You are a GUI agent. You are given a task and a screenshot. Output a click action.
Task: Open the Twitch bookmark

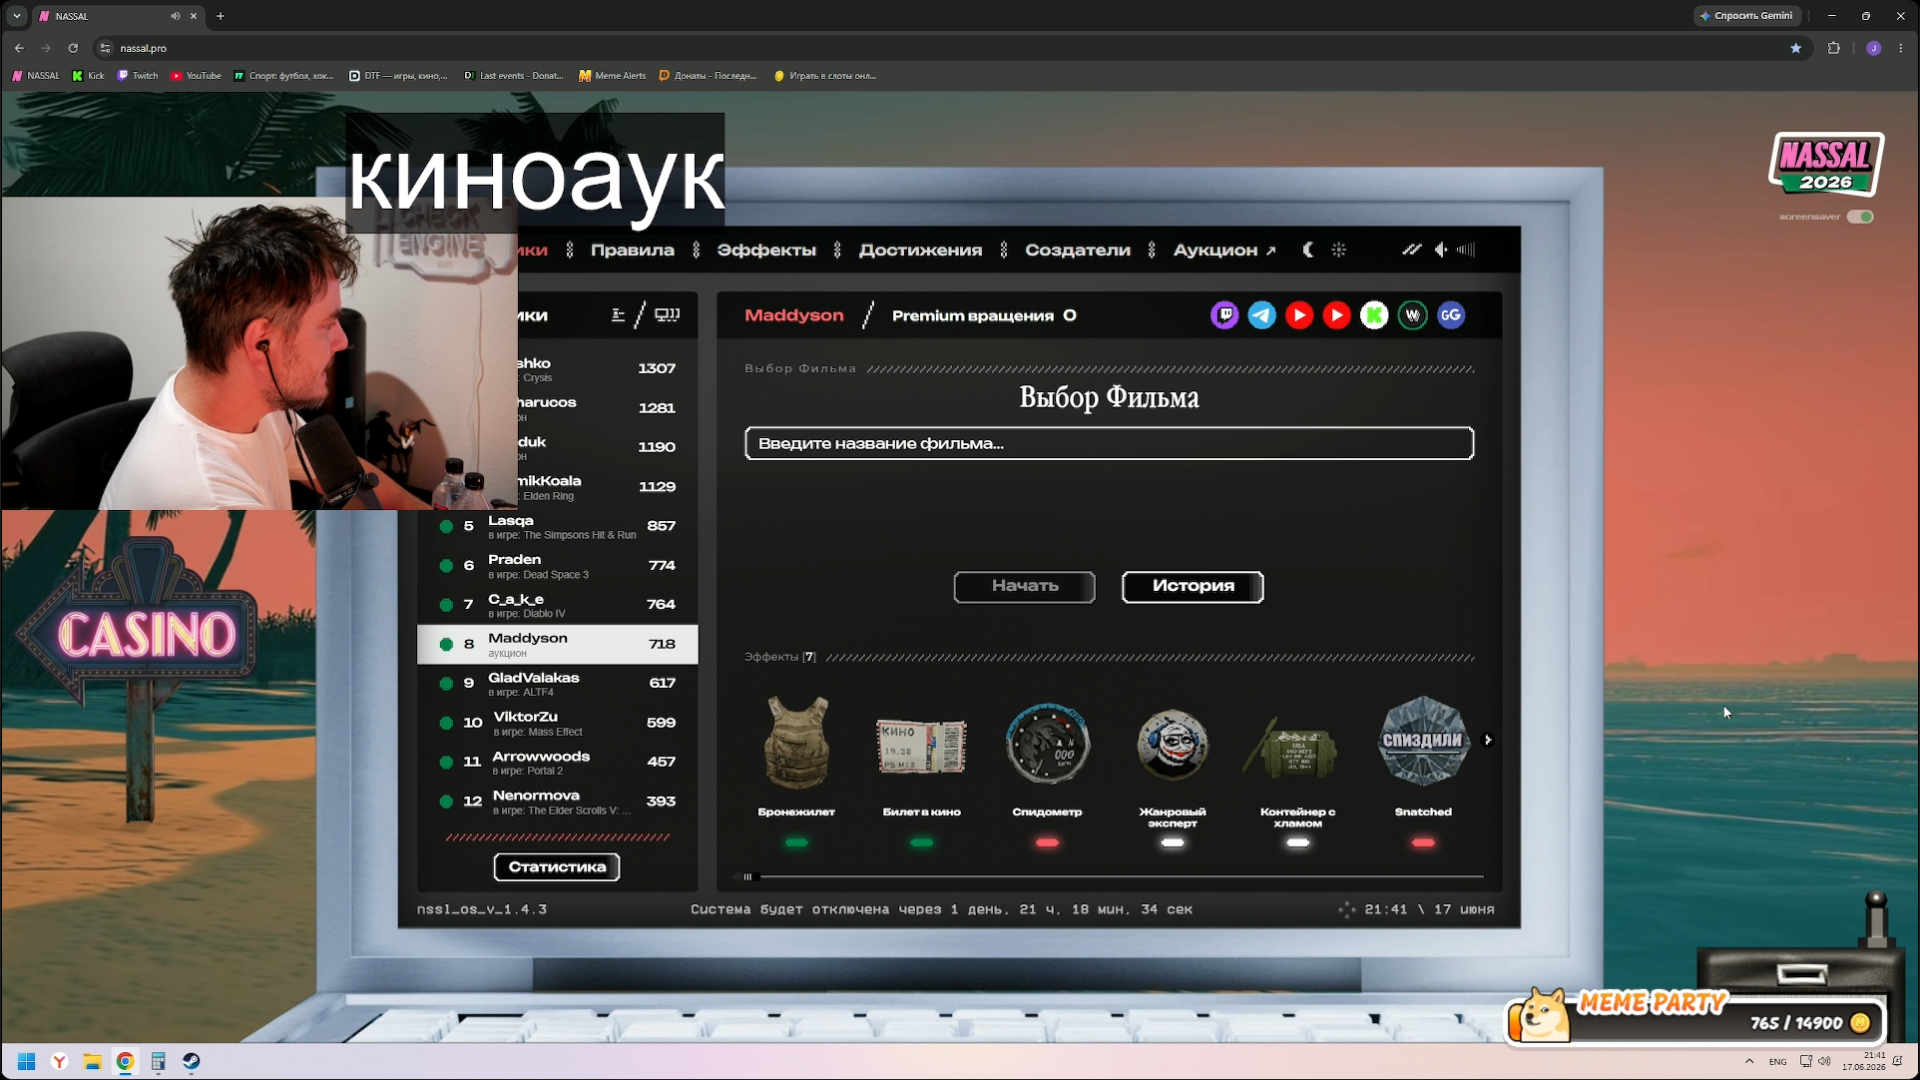point(138,76)
